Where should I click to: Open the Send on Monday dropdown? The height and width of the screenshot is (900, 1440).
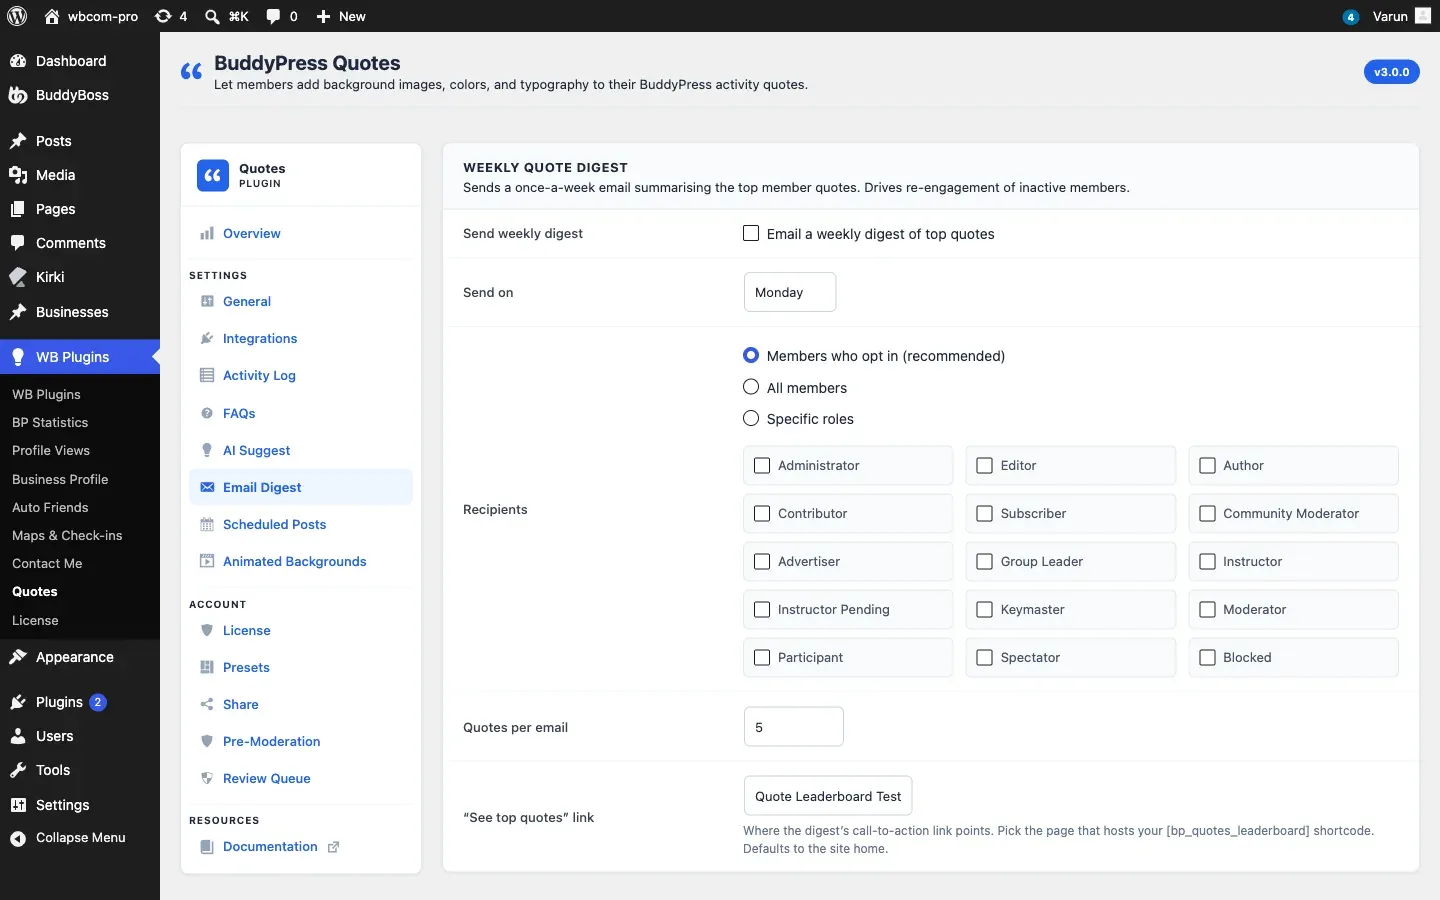click(790, 292)
